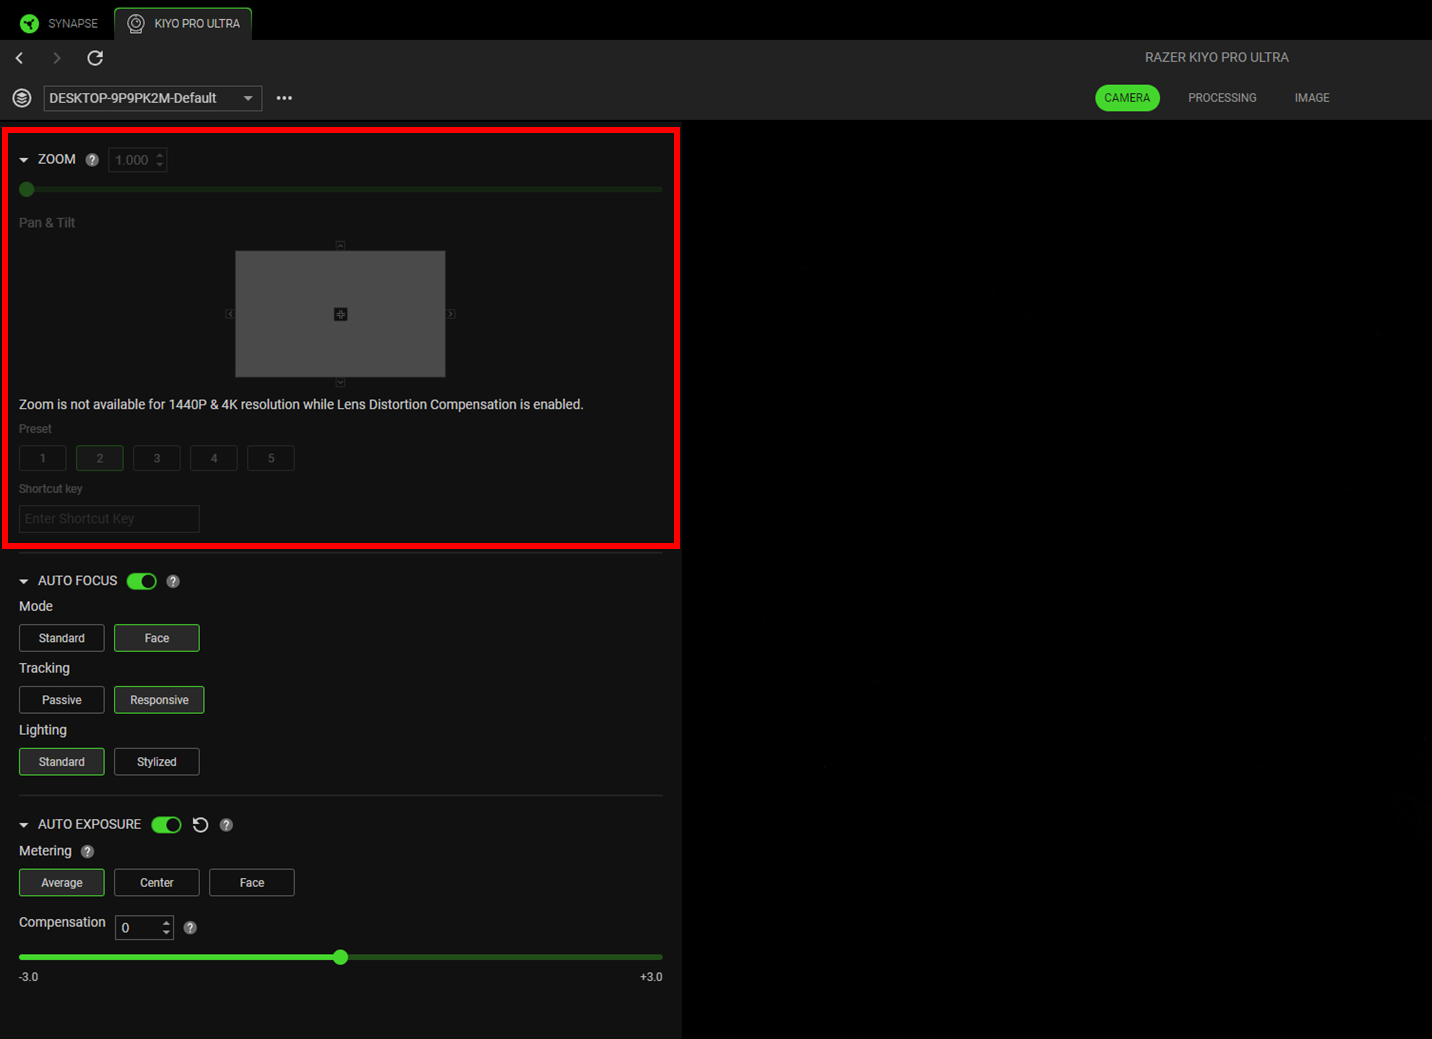Viewport: 1432px width, 1039px height.
Task: Click the back navigation arrow
Action: (19, 58)
